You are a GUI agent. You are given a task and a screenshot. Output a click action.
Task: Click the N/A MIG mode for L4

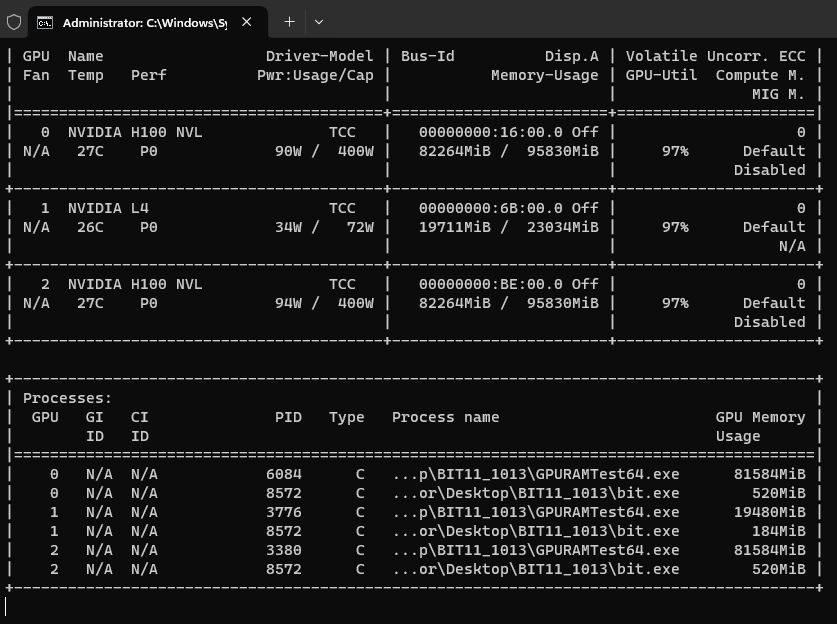click(792, 247)
